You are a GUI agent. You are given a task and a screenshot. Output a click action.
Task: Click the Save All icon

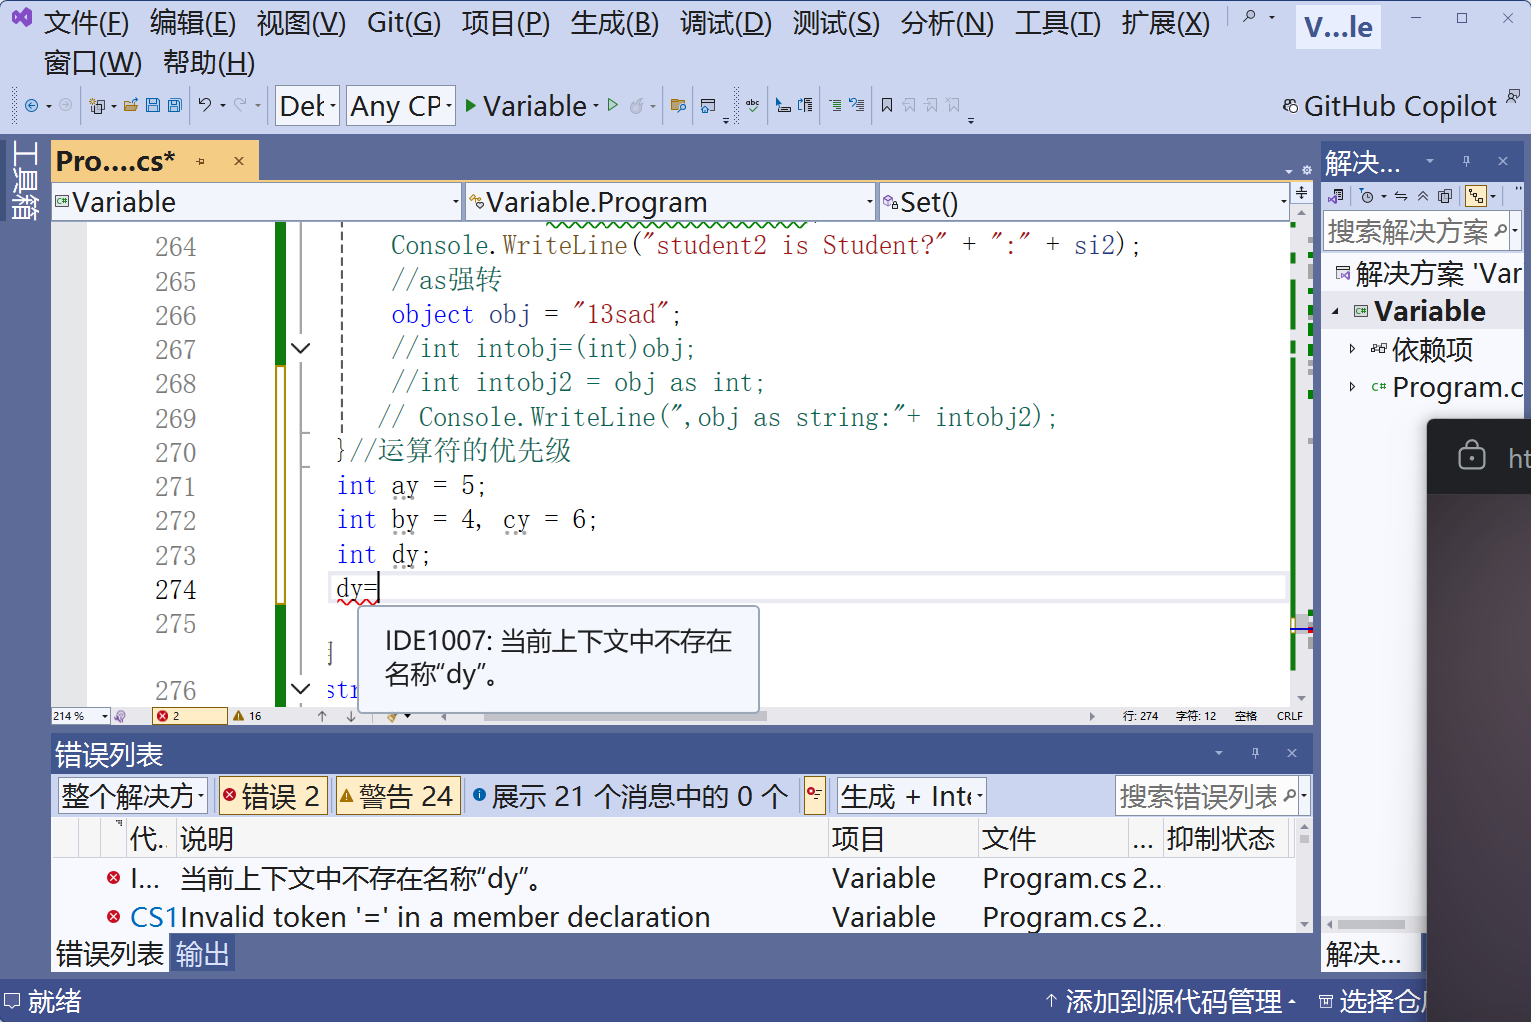174,105
